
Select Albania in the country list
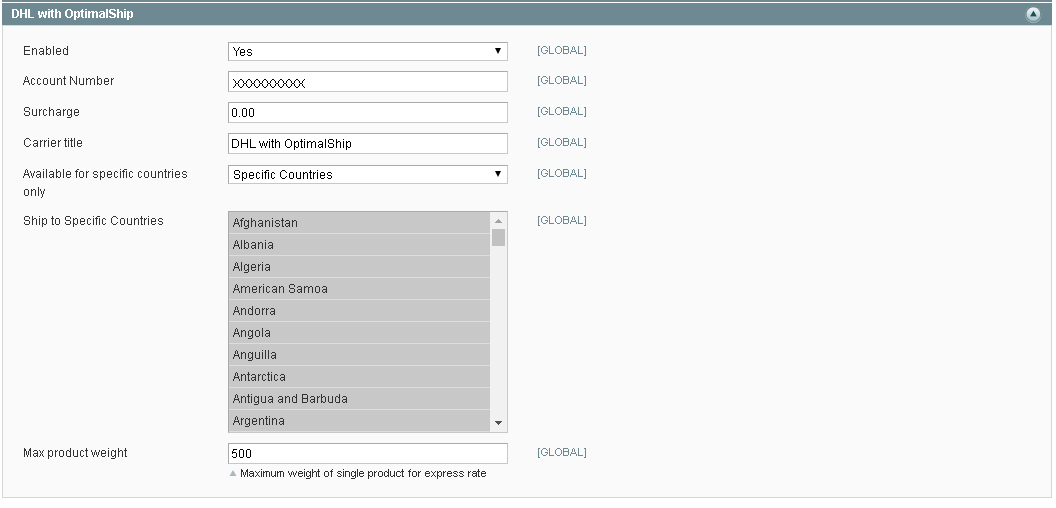pyautogui.click(x=359, y=245)
